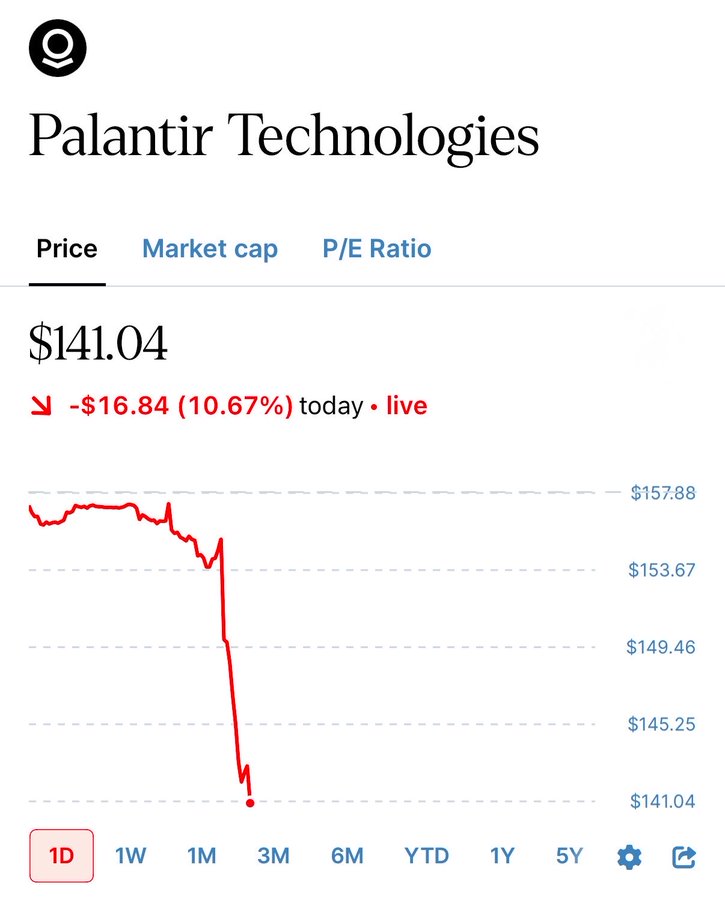Show the 1Y price history
Image resolution: width=725 pixels, height=900 pixels.
(x=502, y=856)
